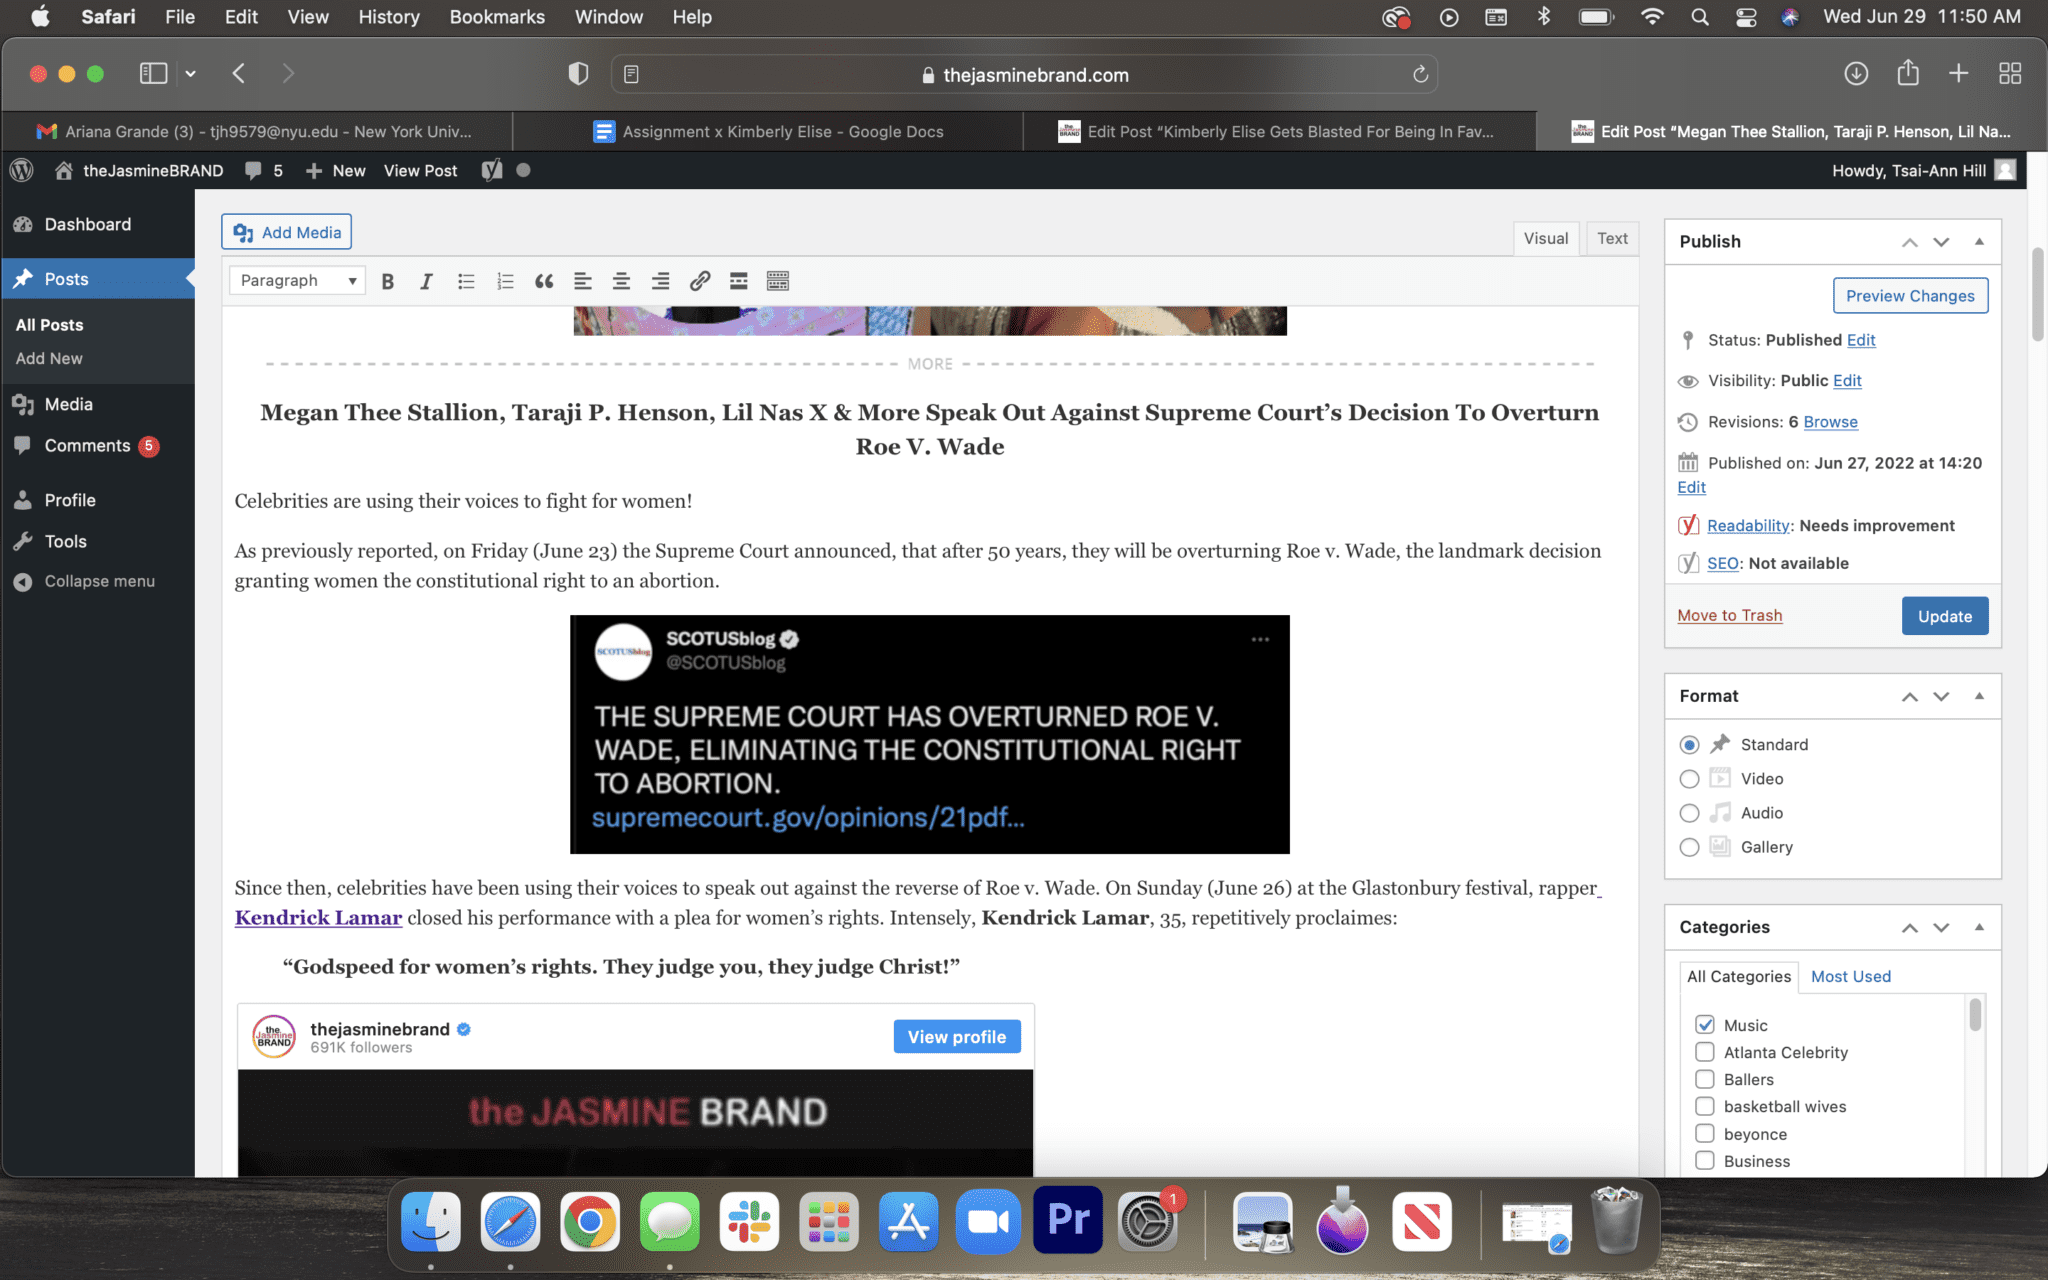Toggle the editor toolbar kitchen sink

pyautogui.click(x=778, y=281)
